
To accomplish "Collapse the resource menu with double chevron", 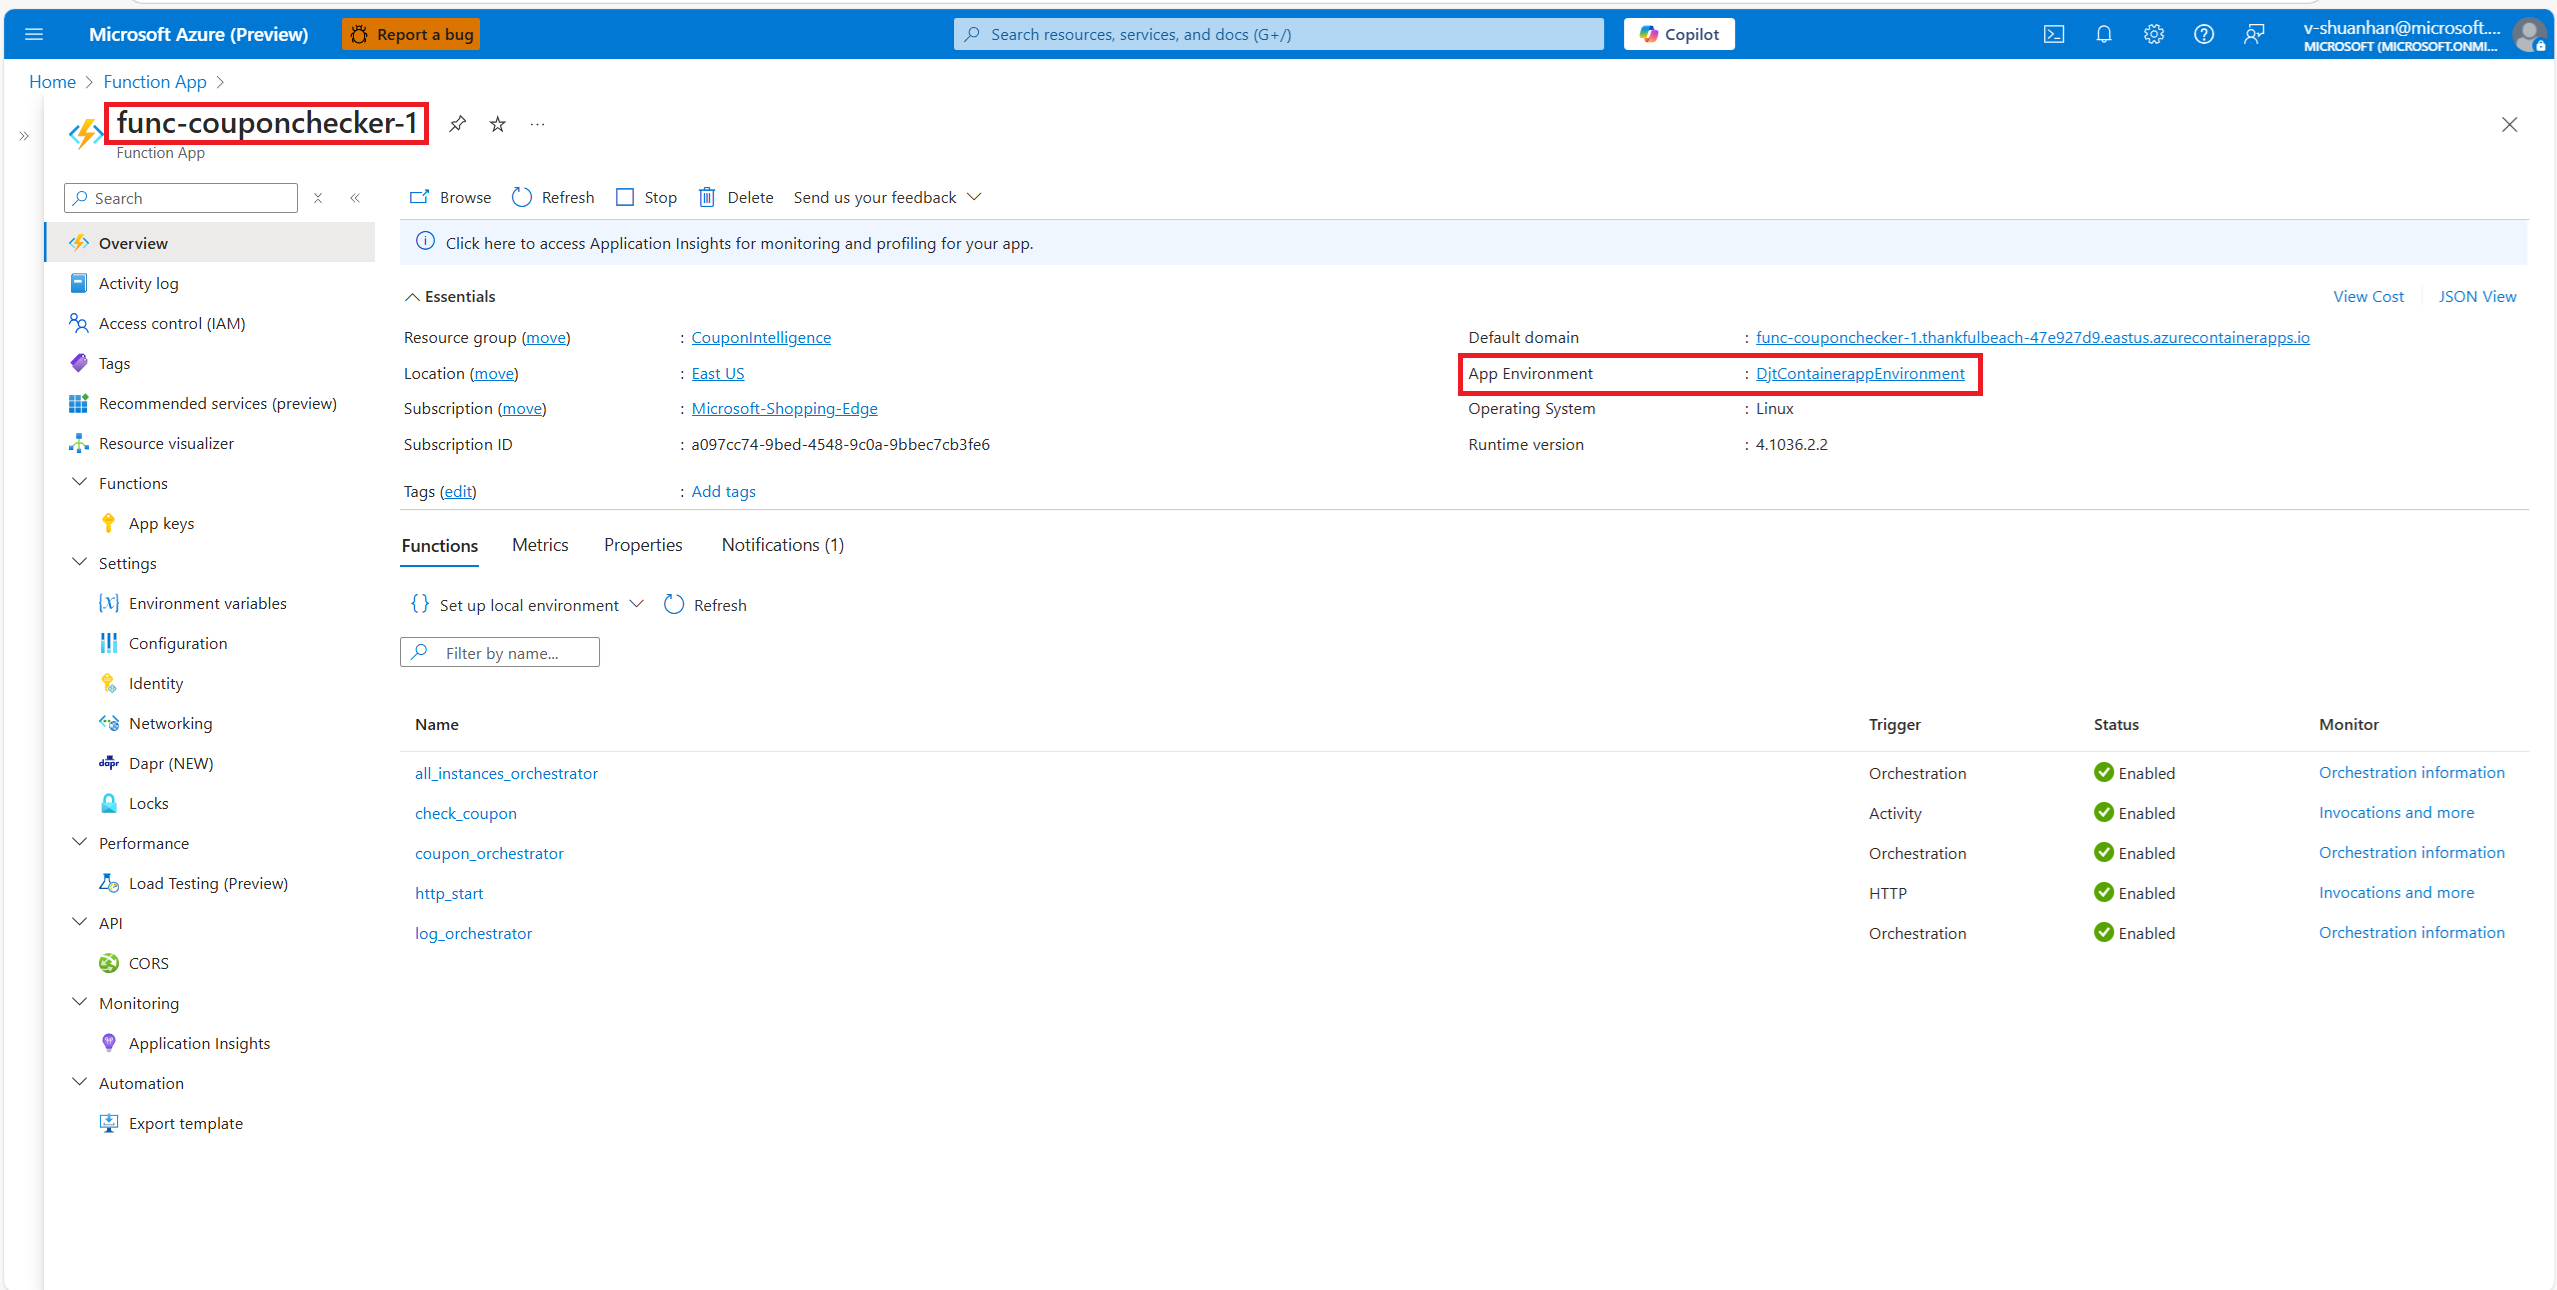I will pyautogui.click(x=355, y=198).
